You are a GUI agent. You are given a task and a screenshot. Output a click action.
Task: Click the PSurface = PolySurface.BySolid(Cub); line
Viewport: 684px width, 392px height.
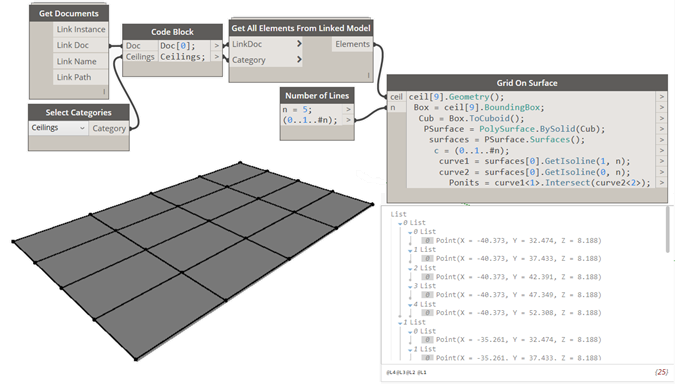(x=514, y=129)
